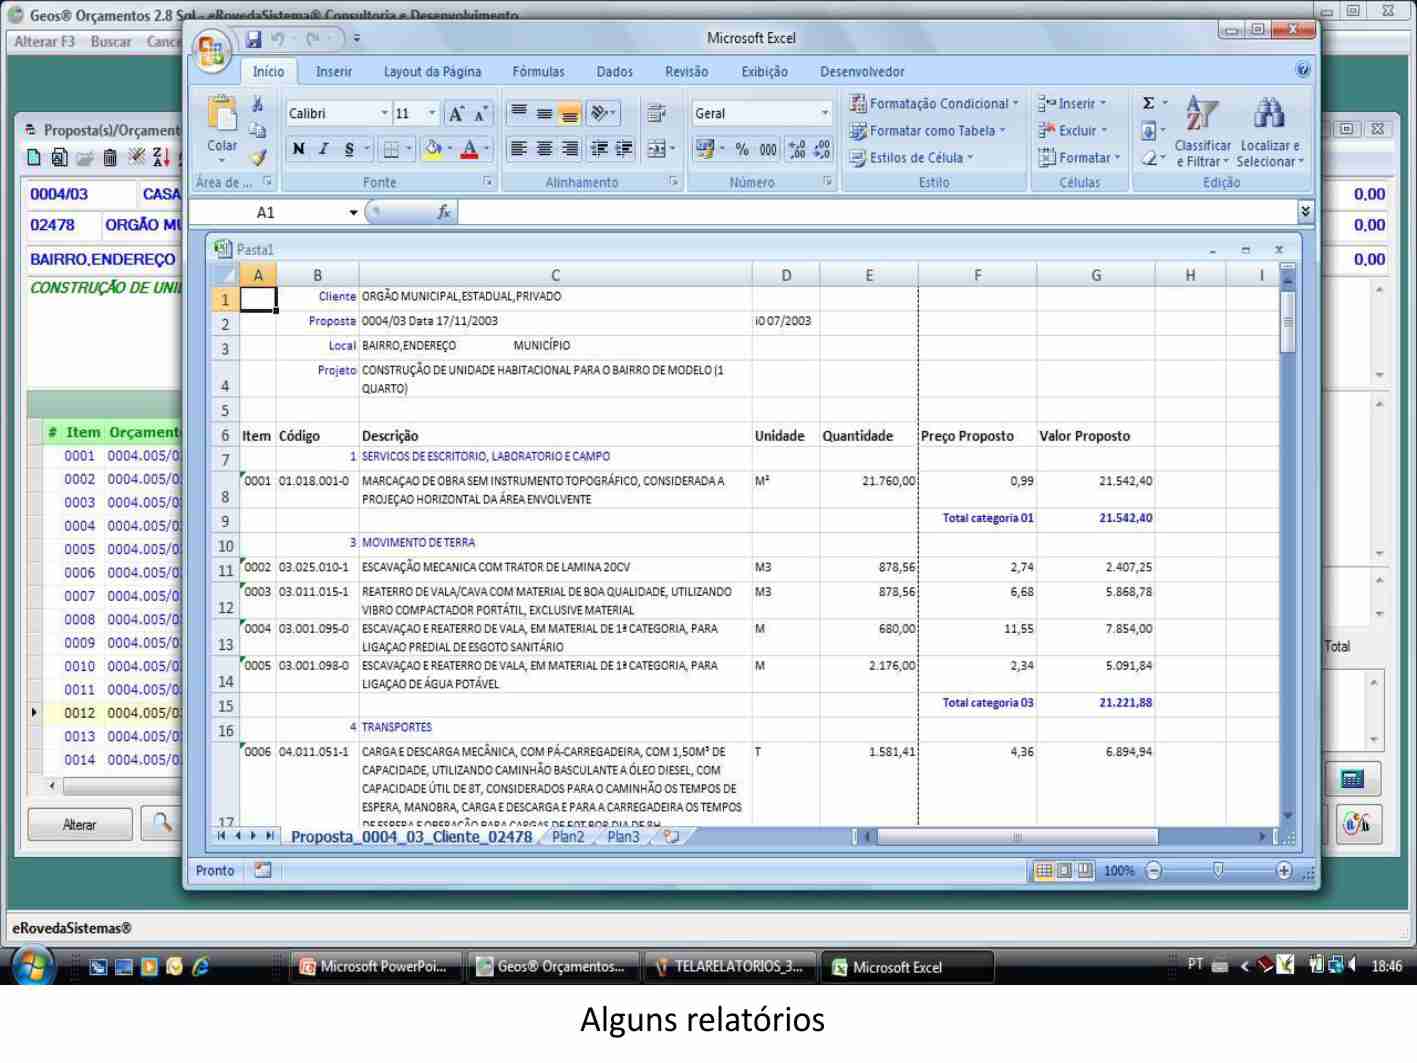The image size is (1417, 1063).
Task: Apply thousands separator 000 format
Action: coord(767,149)
